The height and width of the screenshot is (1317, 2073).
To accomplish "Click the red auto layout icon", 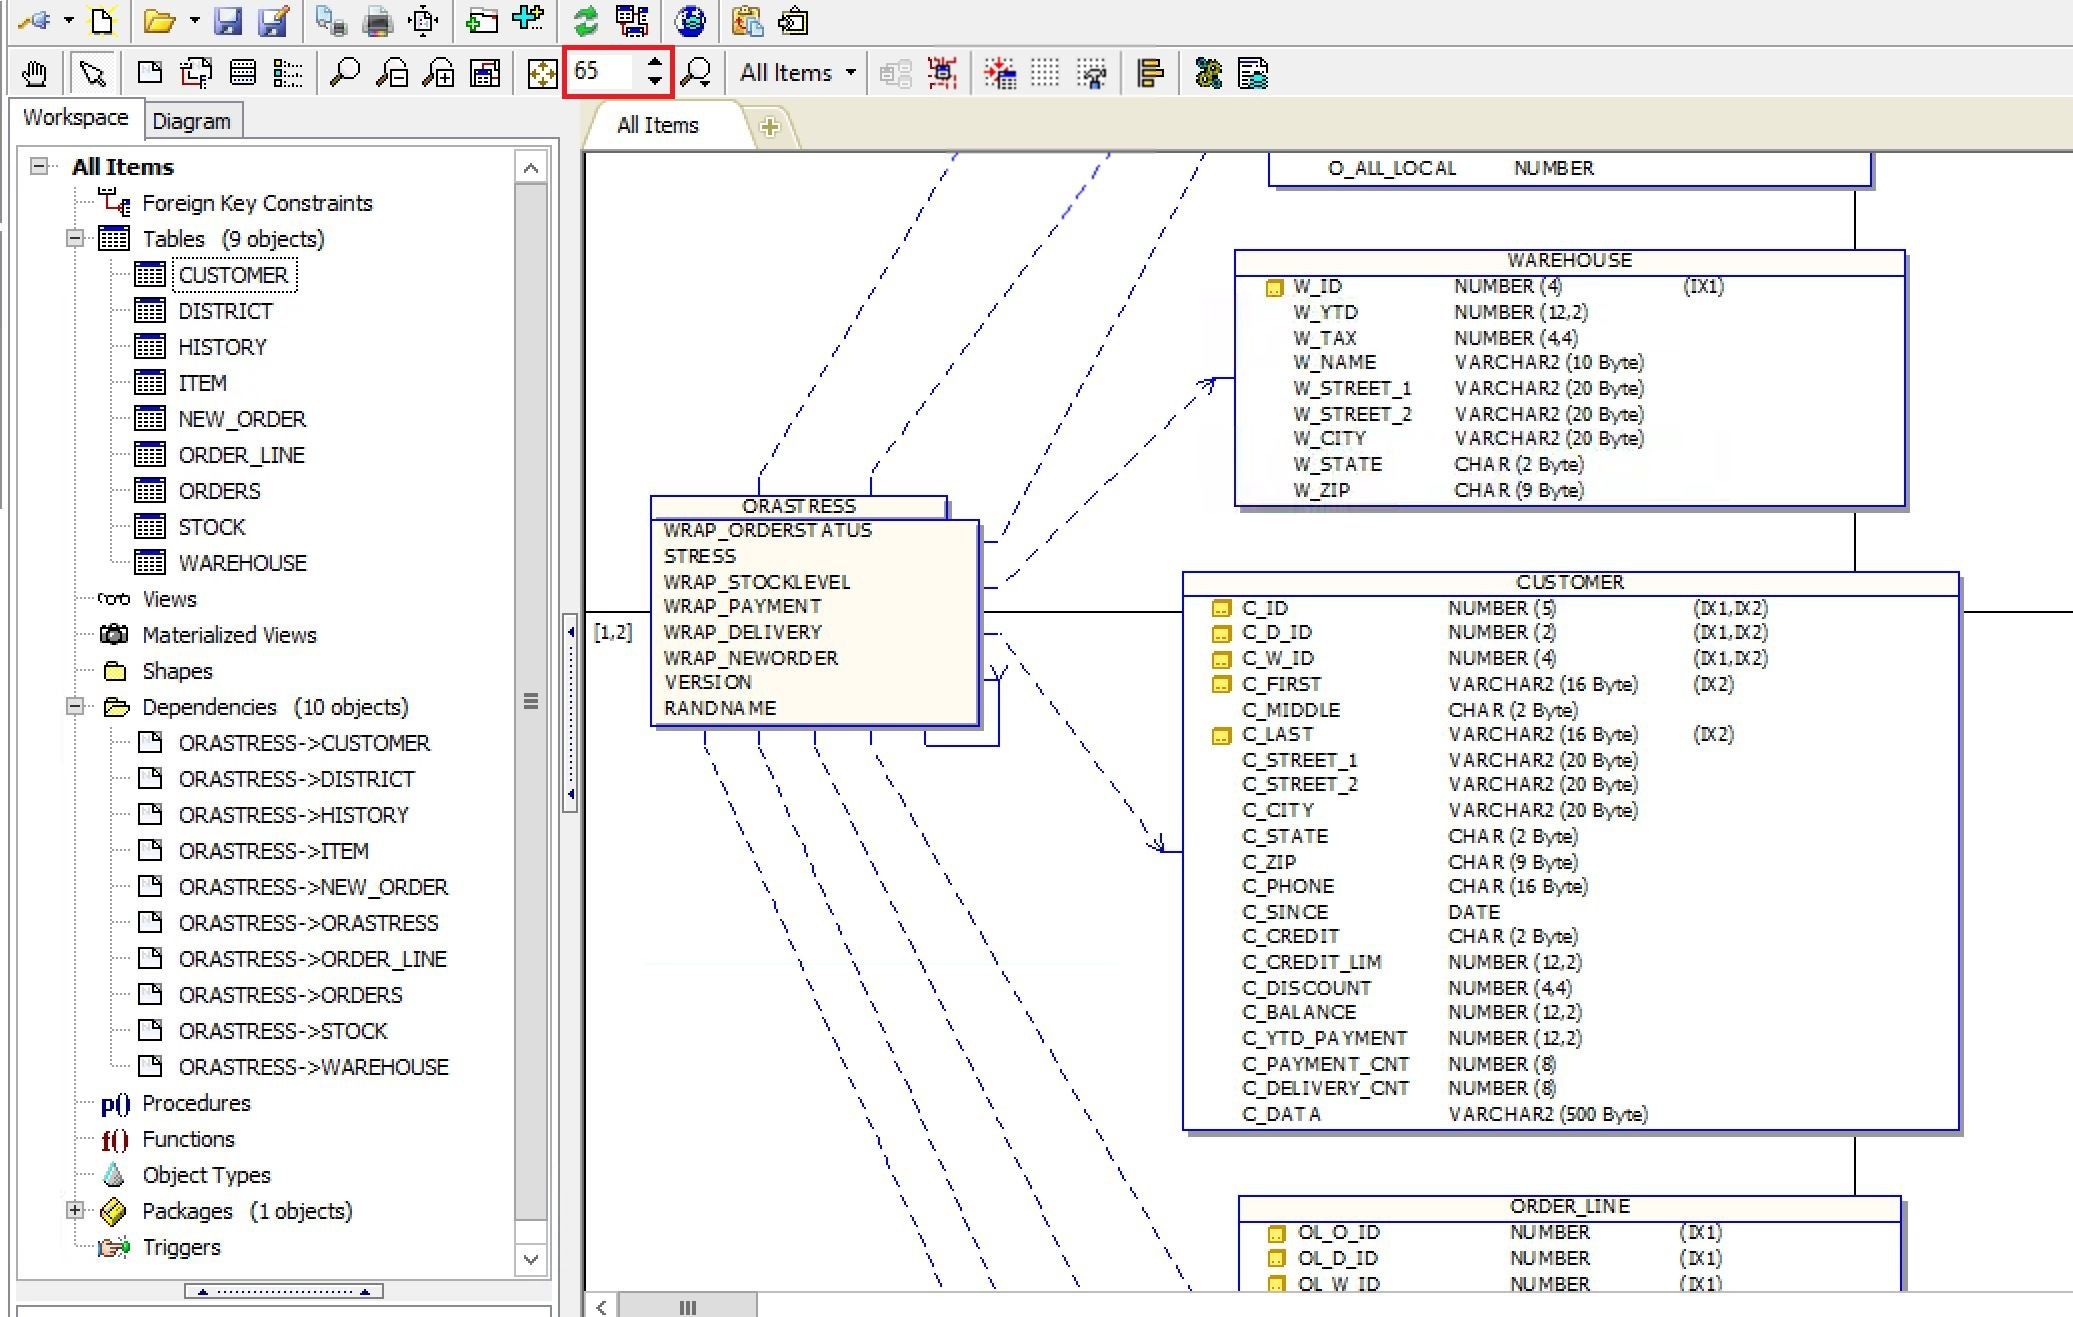I will (x=942, y=73).
